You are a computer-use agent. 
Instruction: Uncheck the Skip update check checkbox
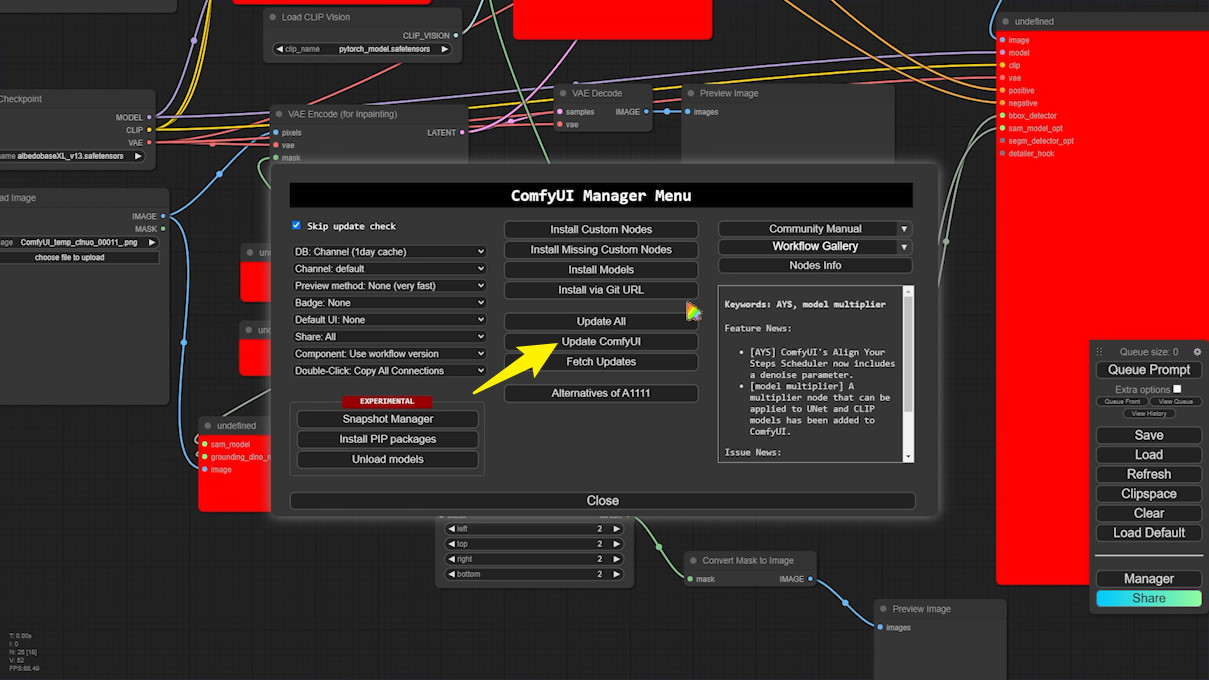point(296,226)
